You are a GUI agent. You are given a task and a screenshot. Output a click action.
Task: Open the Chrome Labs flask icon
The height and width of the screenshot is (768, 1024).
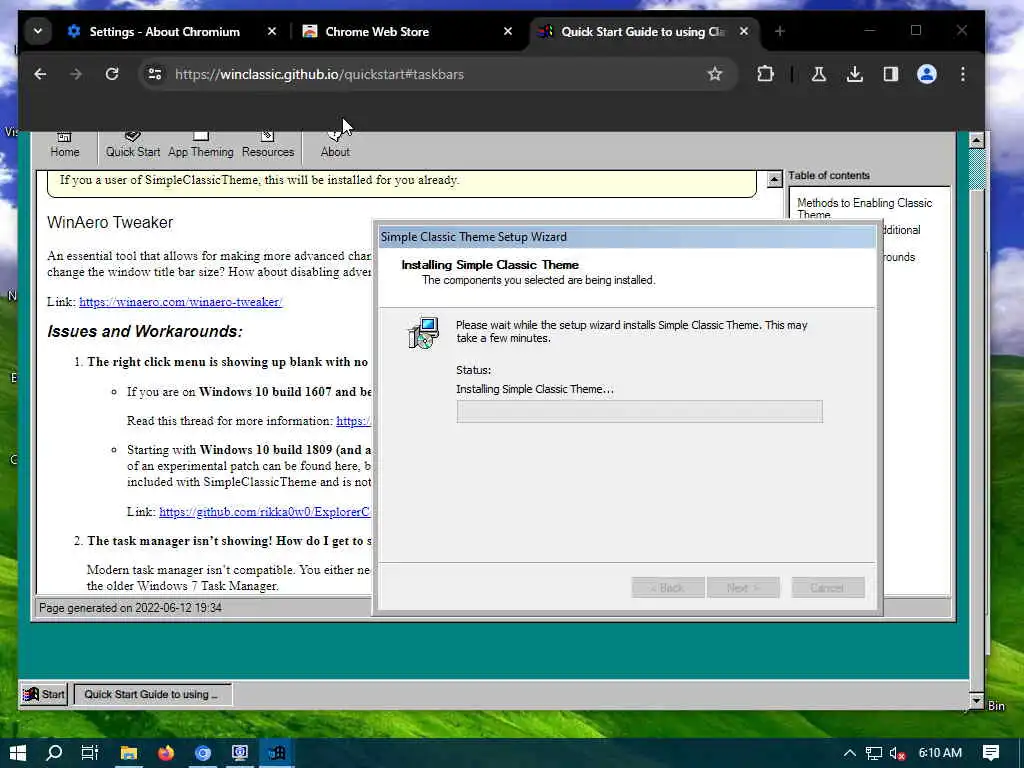pos(818,74)
